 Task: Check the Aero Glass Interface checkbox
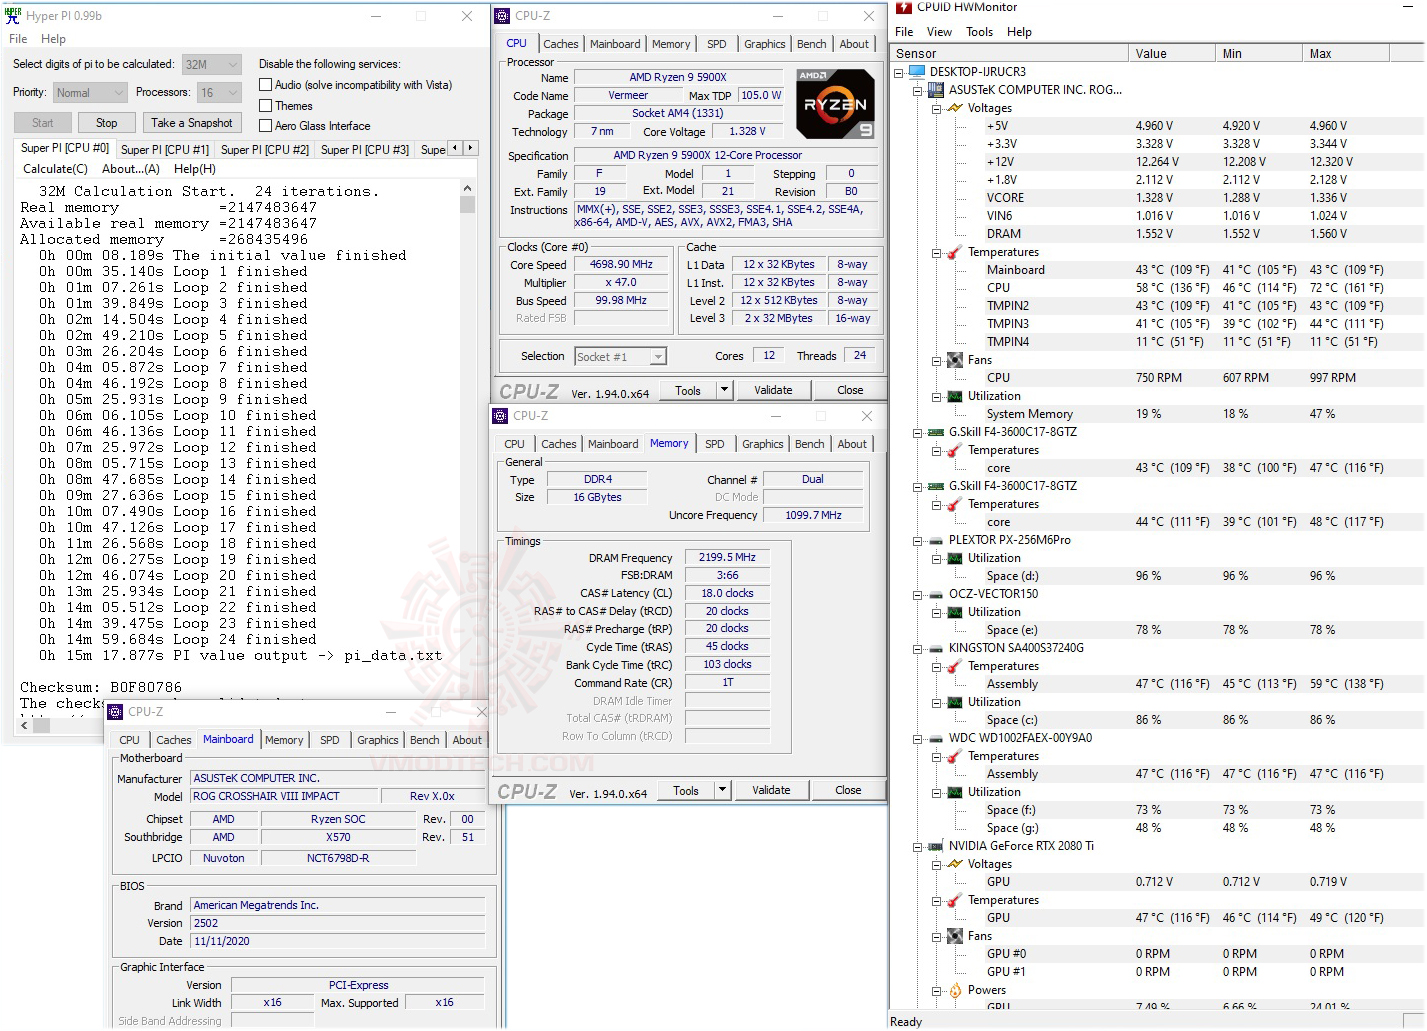pyautogui.click(x=266, y=125)
